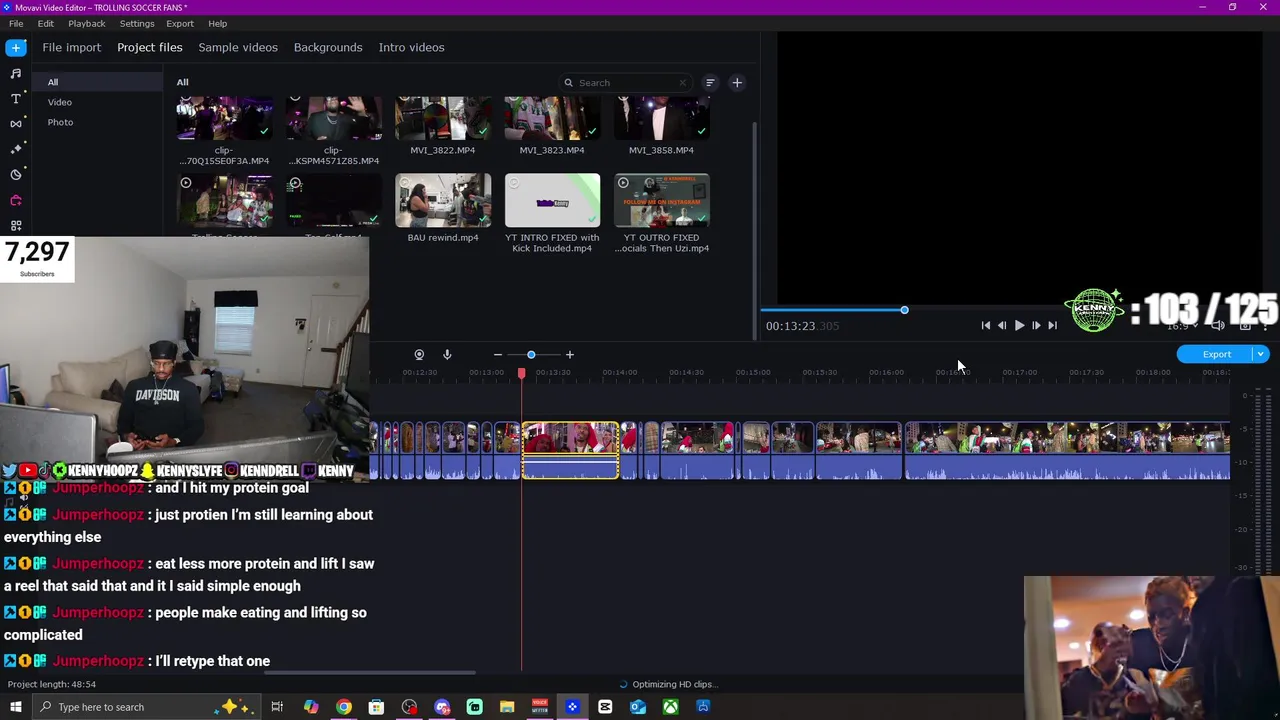Screen dimensions: 1280x720
Task: Click the sort files icon next to Search
Action: point(710,83)
